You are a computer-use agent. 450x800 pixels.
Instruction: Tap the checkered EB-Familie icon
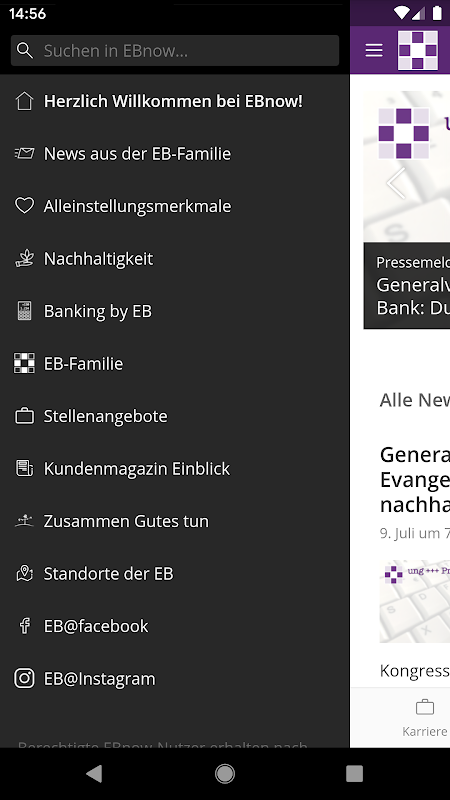pos(24,363)
